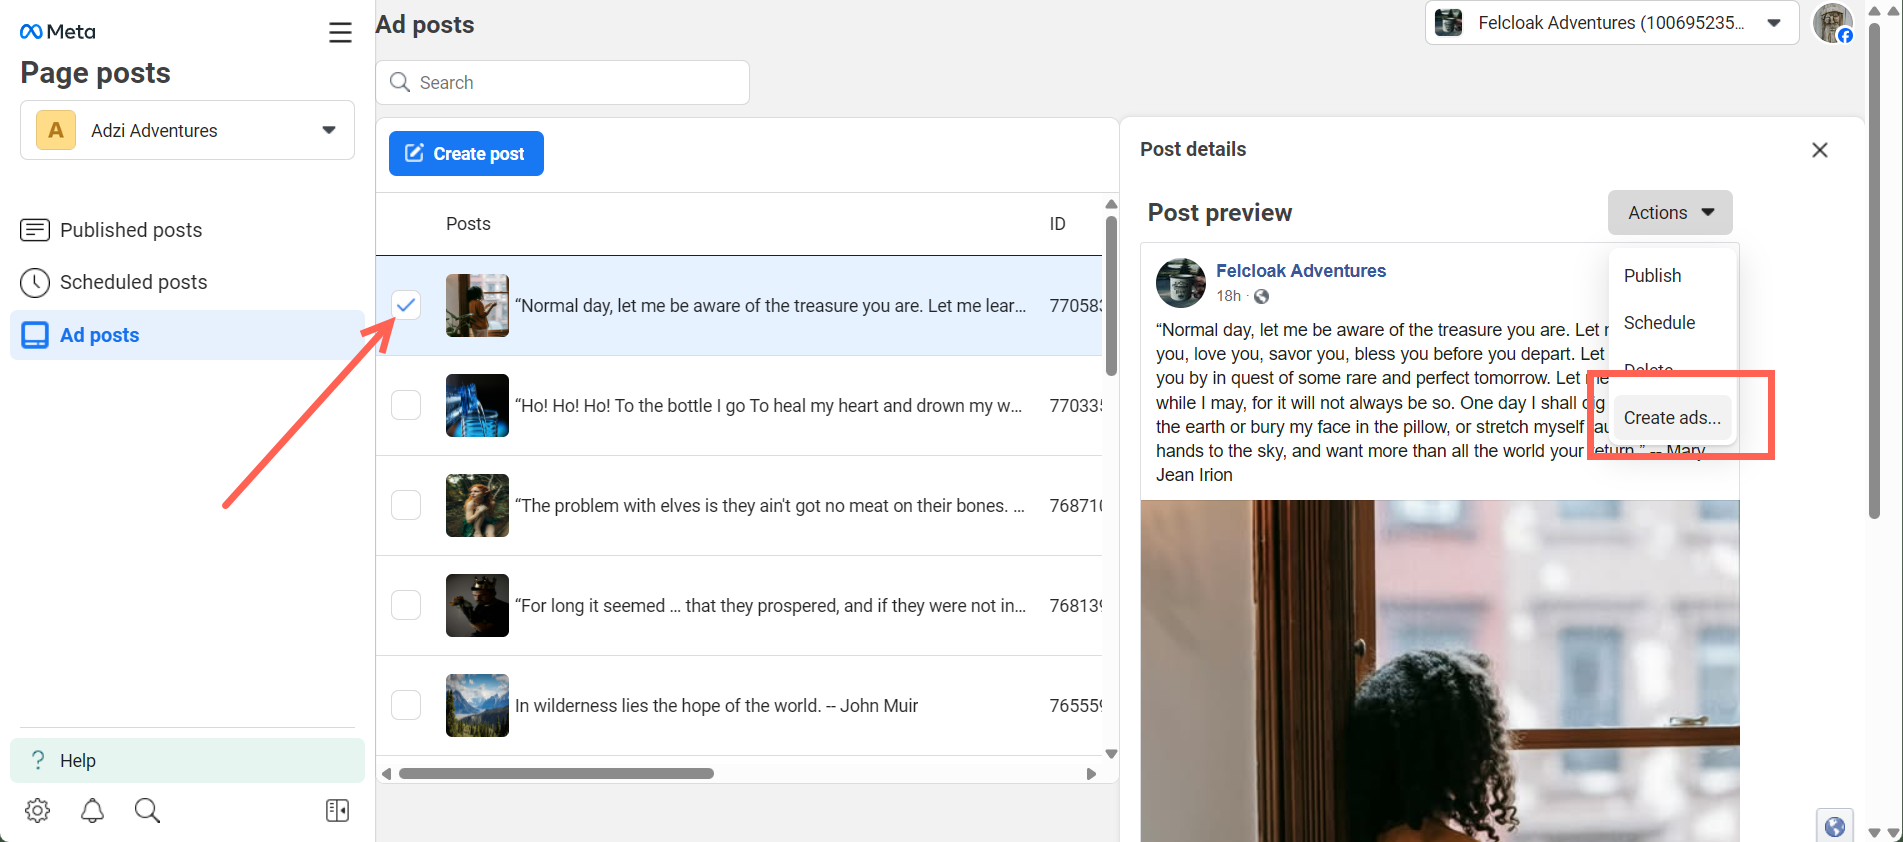
Task: Select the "The problem with elves" row text
Action: pos(770,506)
